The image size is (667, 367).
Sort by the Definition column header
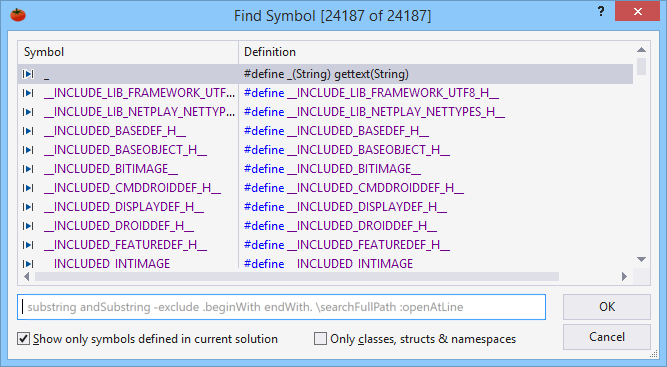click(x=436, y=52)
